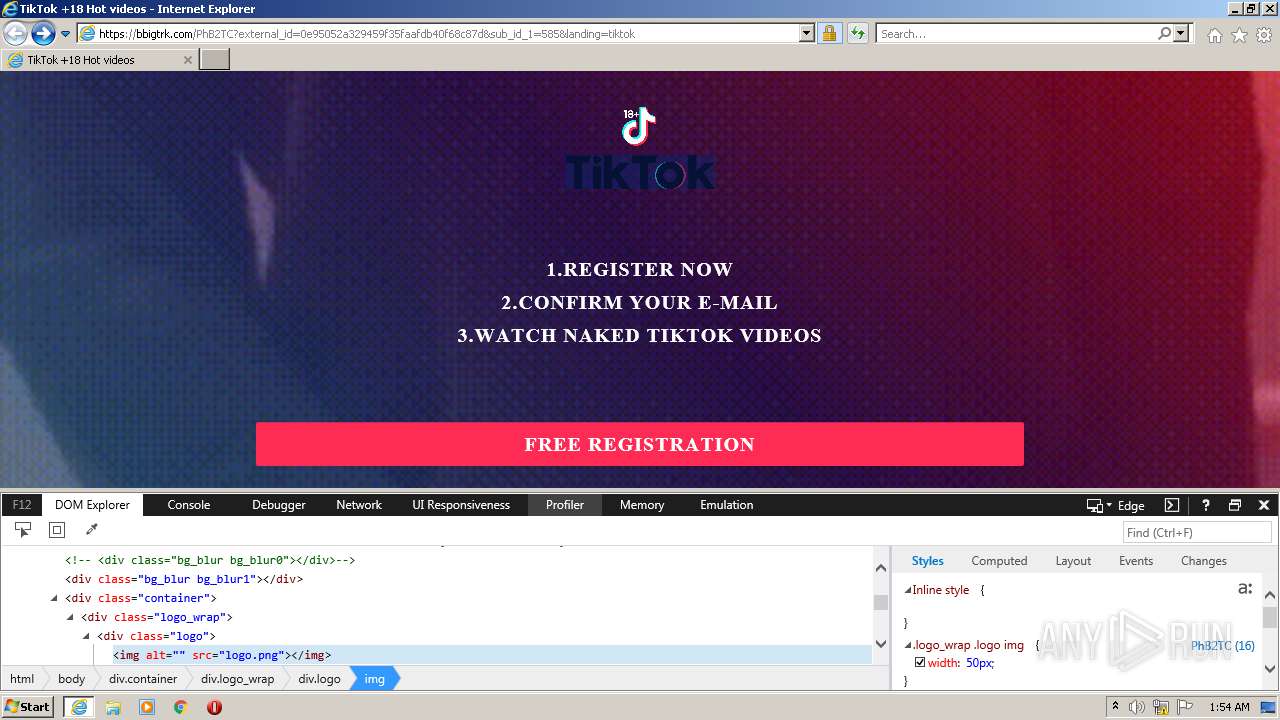Click the F12 label in developer tools
Viewport: 1280px width, 720px height.
(22, 505)
